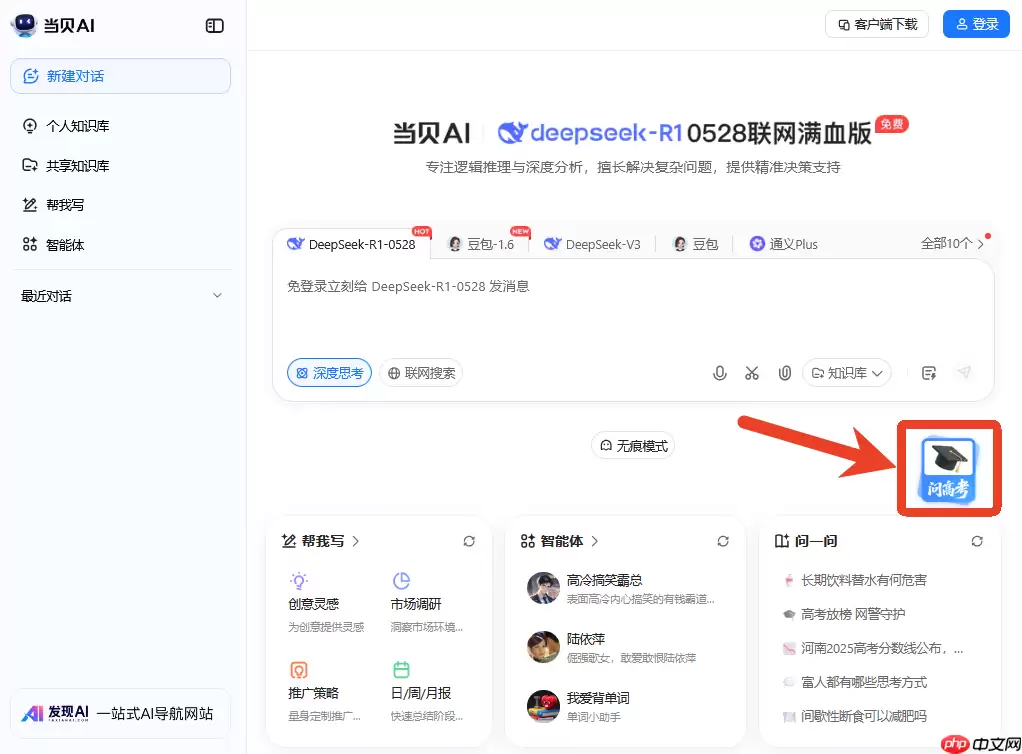Viewport: 1022px width, 754px height.
Task: Open the prompt template icon beside send
Action: [x=929, y=372]
